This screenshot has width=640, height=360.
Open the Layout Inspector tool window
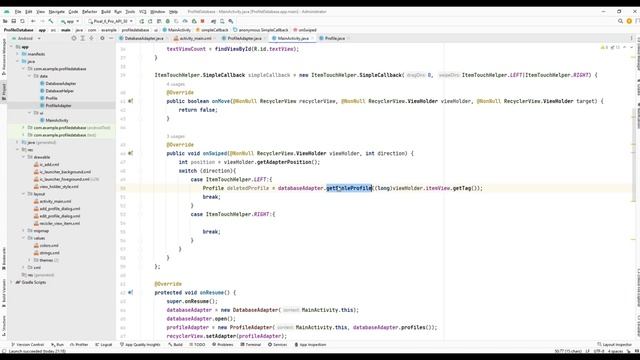[x=614, y=344]
